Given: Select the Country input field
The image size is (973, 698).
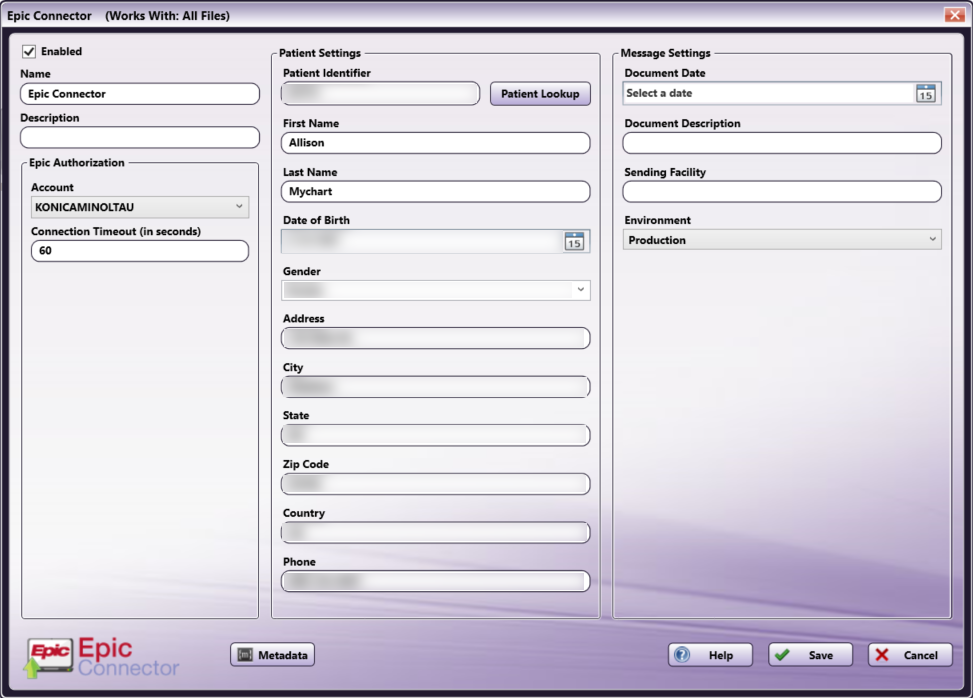Looking at the screenshot, I should [436, 532].
